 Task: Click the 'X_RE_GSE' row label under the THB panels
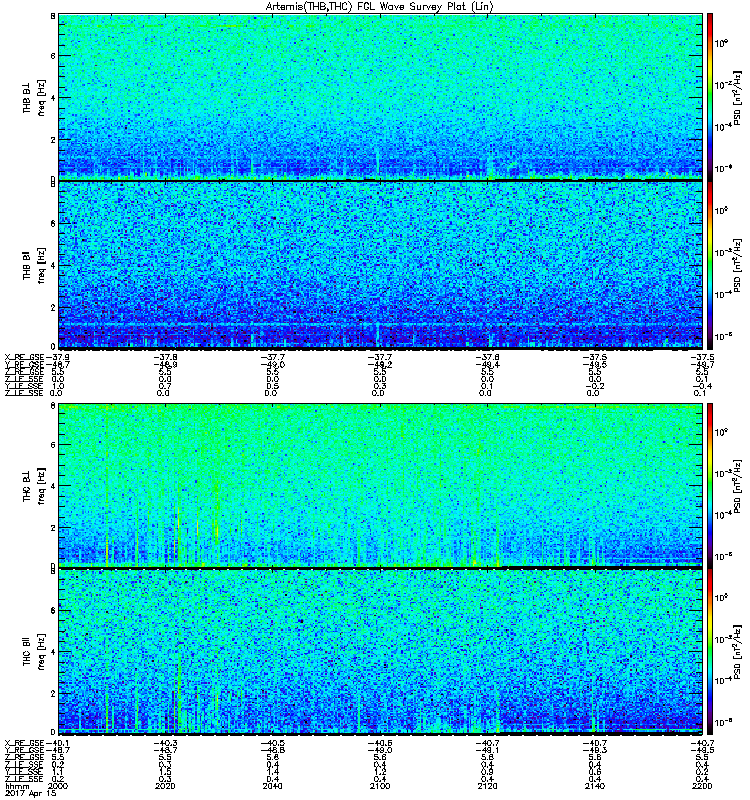[x=24, y=357]
